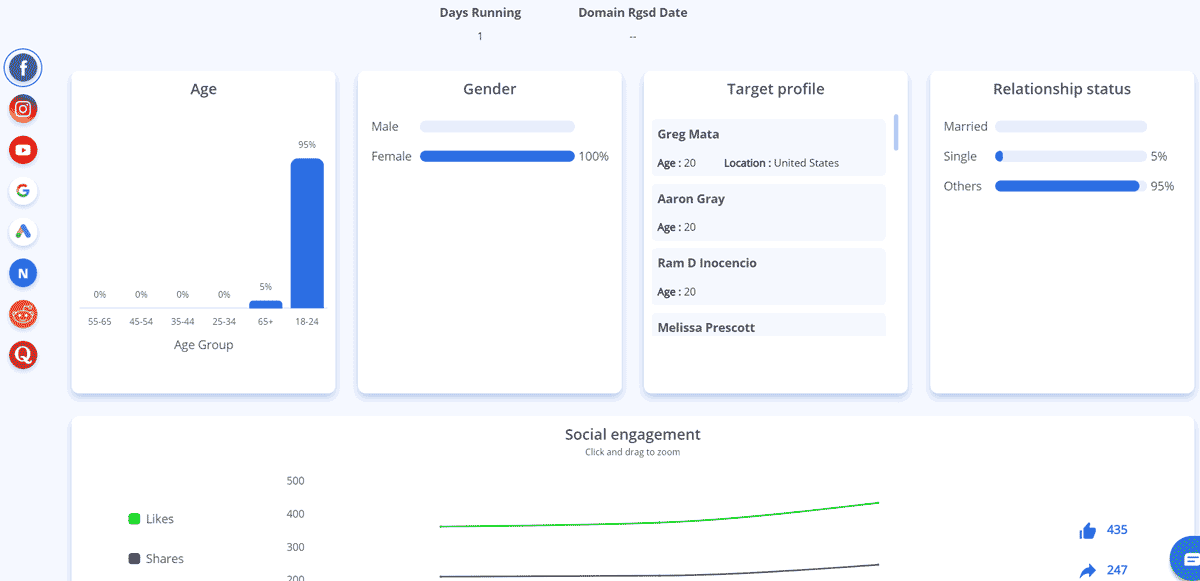Click the Female gender progress bar
This screenshot has height=581, width=1200.
coord(497,156)
